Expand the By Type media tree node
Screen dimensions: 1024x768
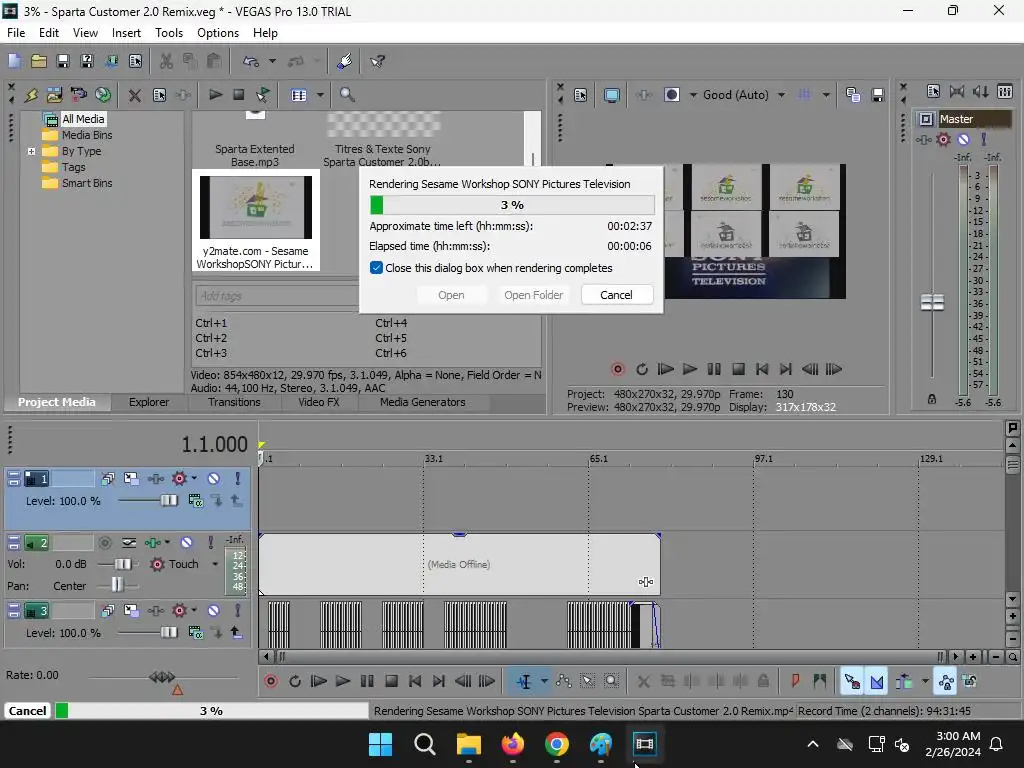(x=31, y=151)
